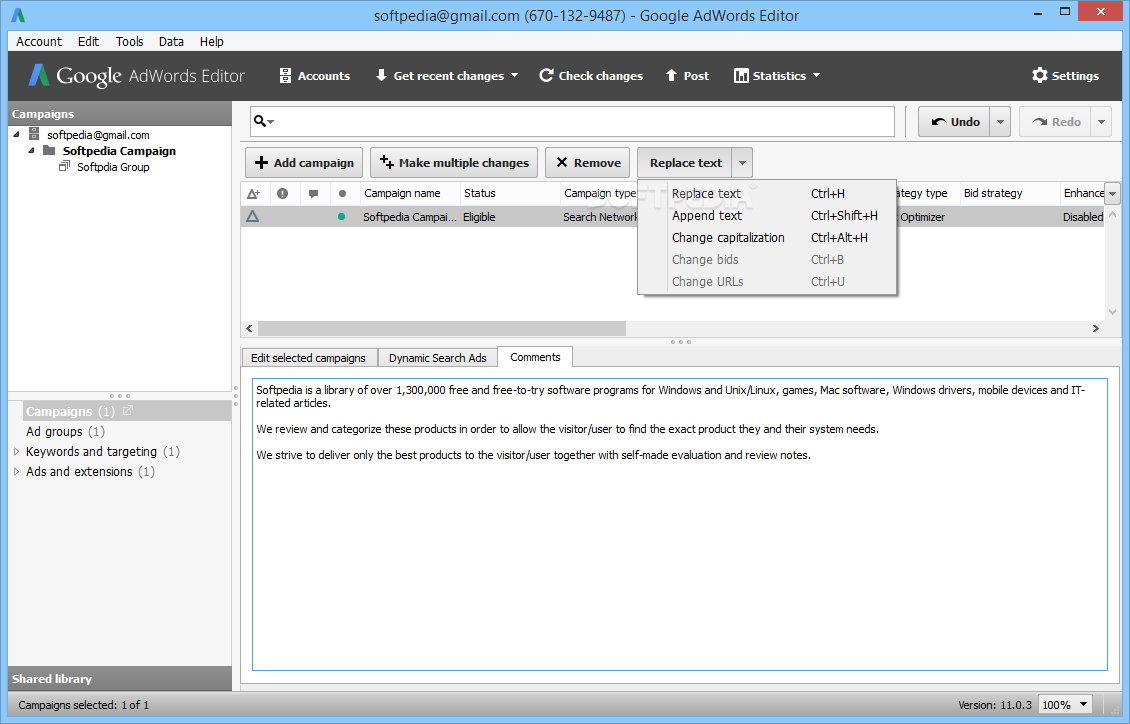
Task: Click the Remove button
Action: pyautogui.click(x=587, y=163)
